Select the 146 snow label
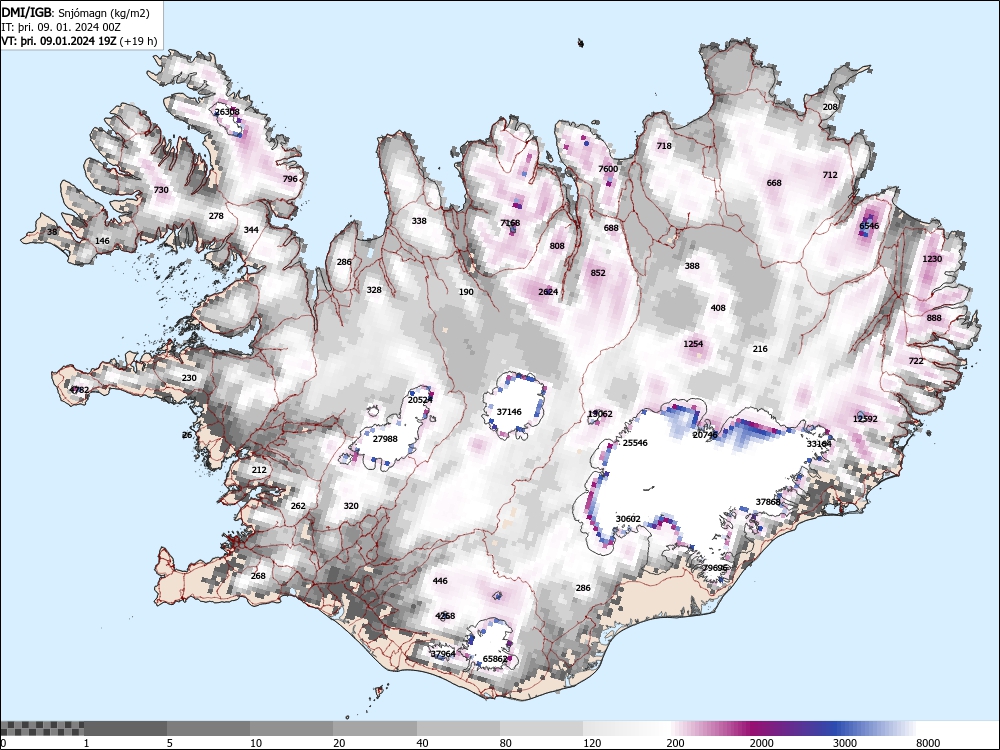This screenshot has width=1000, height=750. click(x=102, y=240)
